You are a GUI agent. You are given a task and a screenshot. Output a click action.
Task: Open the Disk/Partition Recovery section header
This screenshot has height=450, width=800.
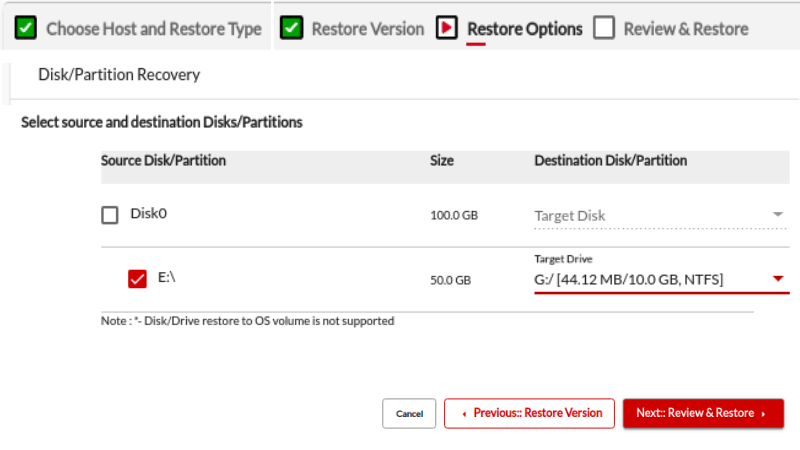click(x=119, y=75)
